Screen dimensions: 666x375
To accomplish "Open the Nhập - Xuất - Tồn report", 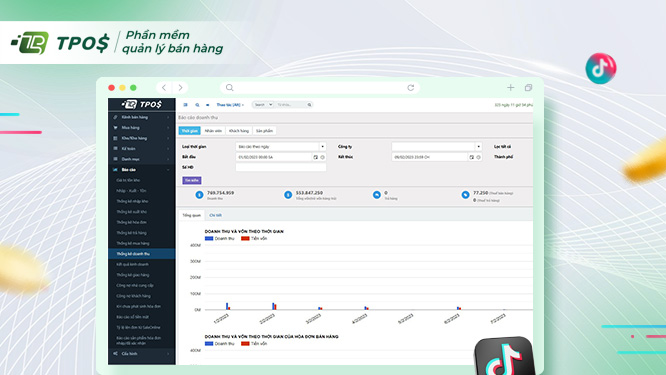I will tap(131, 191).
